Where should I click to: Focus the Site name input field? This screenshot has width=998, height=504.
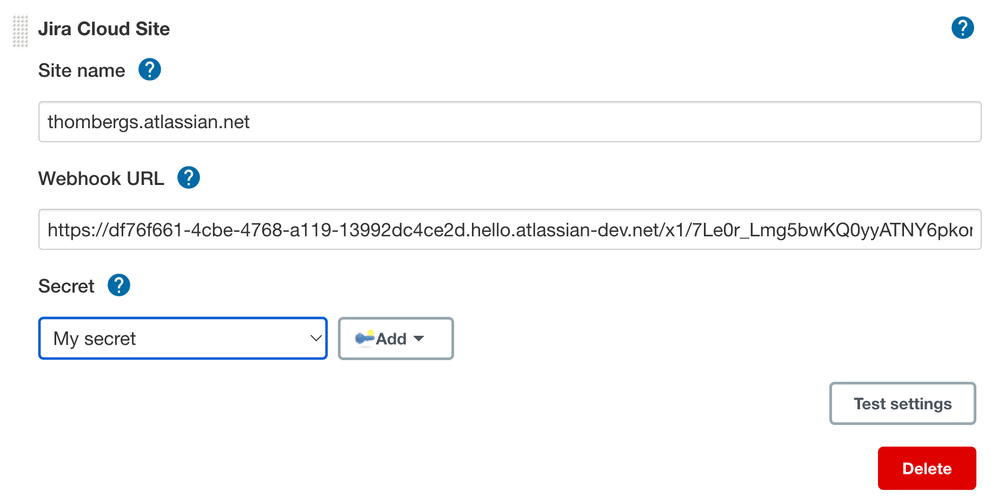[510, 122]
